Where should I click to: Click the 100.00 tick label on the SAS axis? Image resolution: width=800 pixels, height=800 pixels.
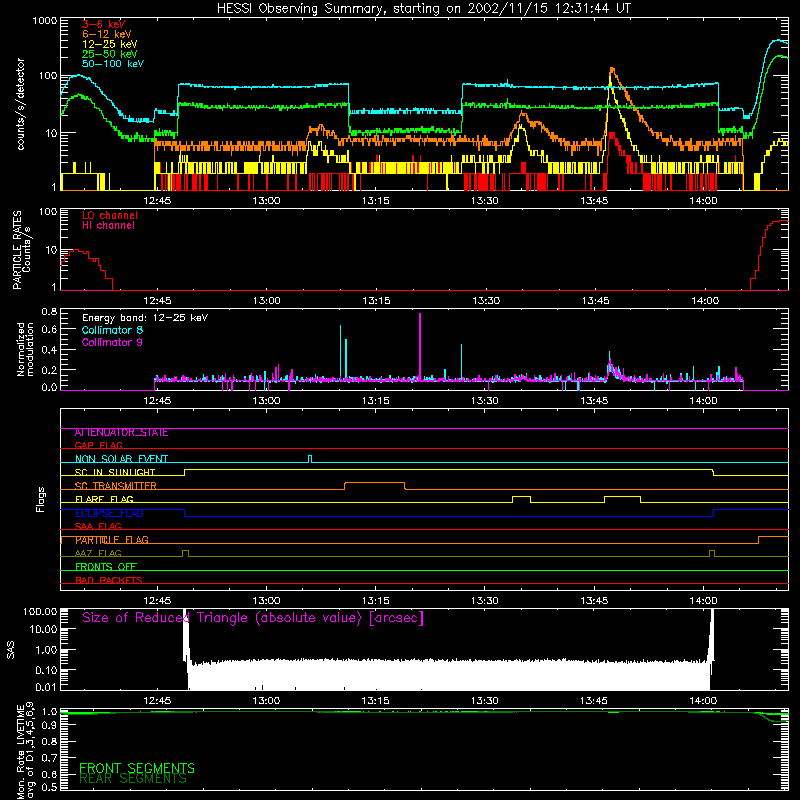coord(40,611)
